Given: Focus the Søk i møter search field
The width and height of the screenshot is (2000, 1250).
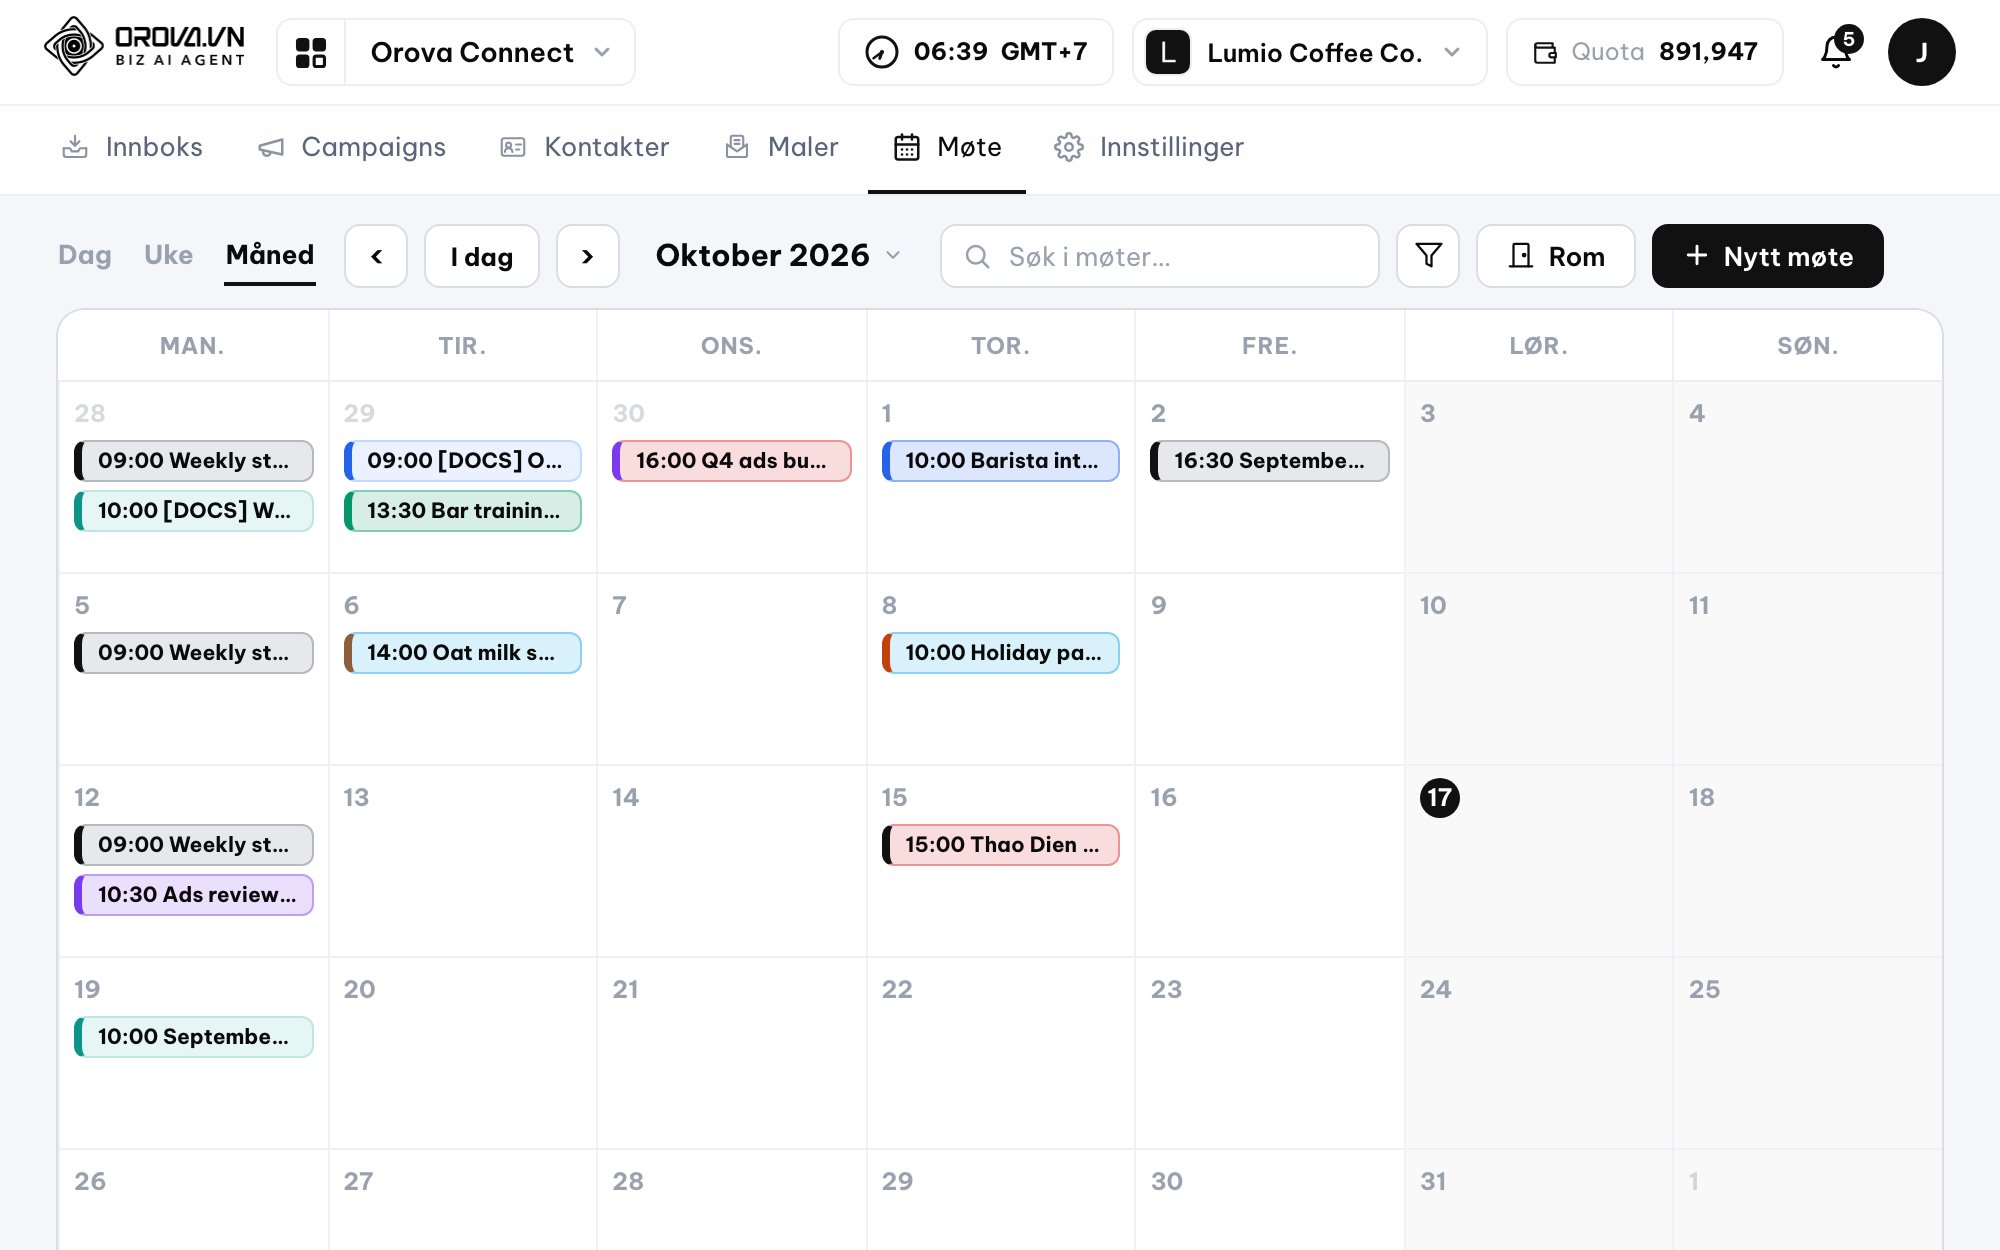Looking at the screenshot, I should [x=1160, y=256].
